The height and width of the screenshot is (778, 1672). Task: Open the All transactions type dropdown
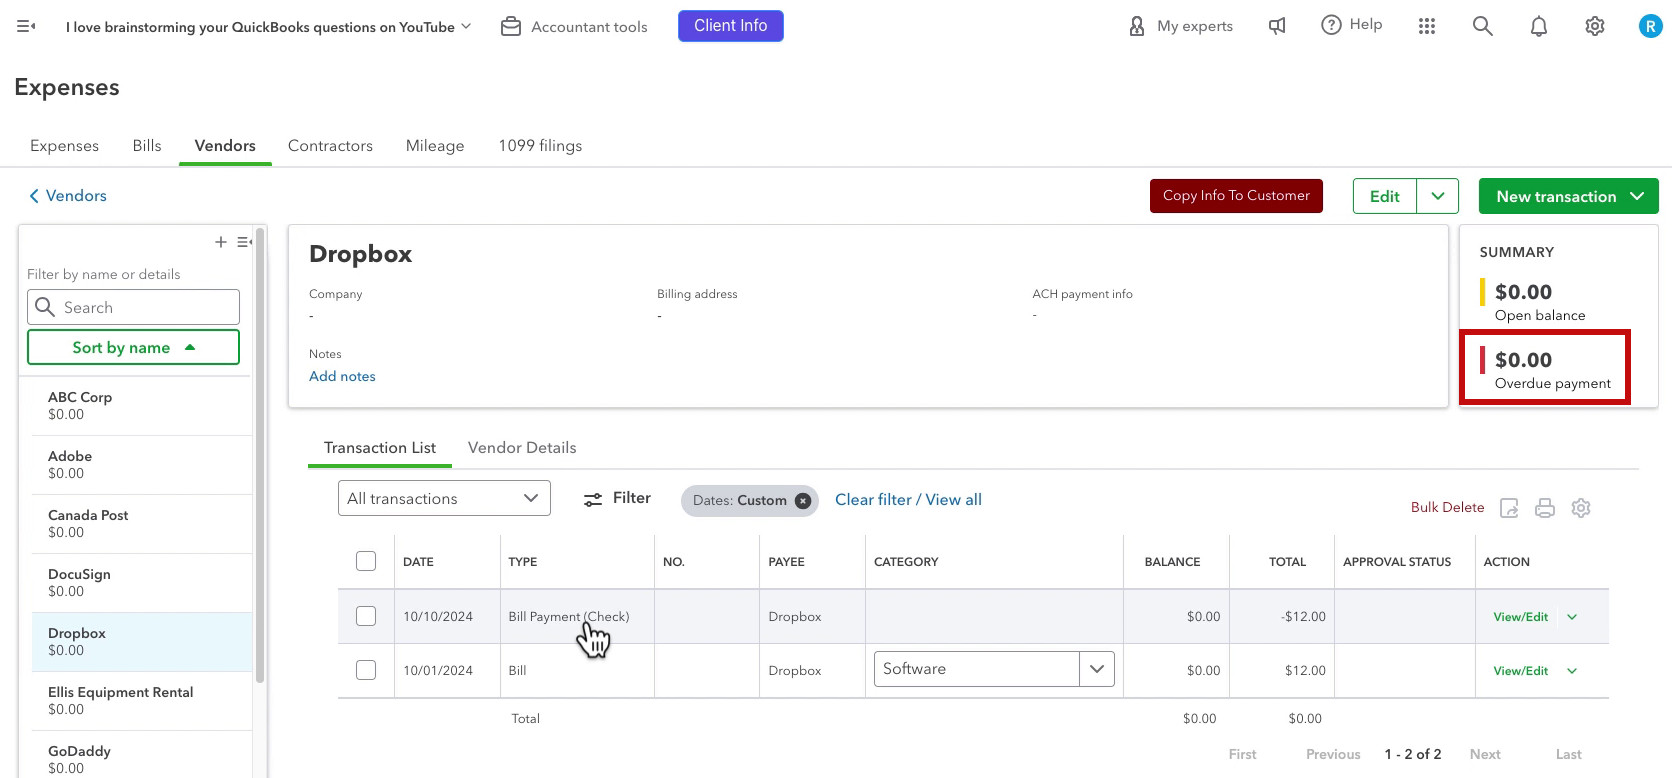coord(444,498)
